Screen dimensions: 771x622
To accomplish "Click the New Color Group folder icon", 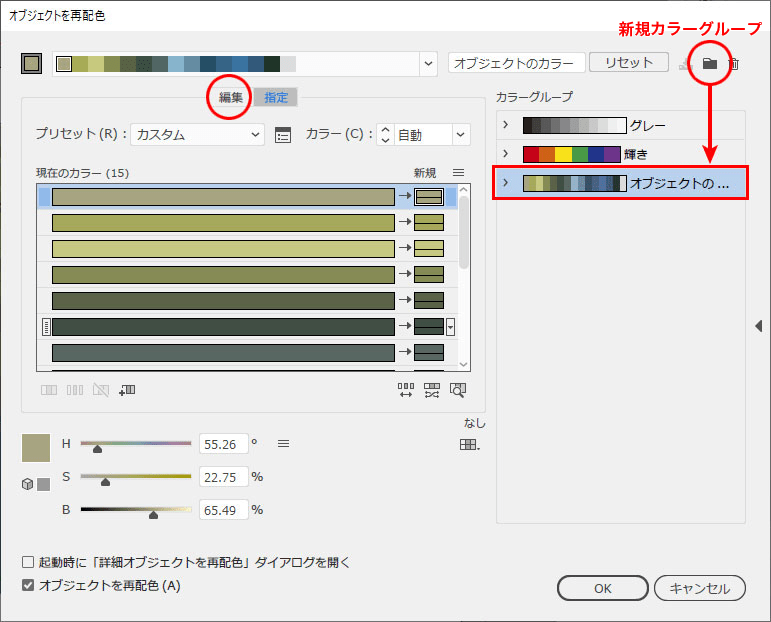I will pos(709,63).
